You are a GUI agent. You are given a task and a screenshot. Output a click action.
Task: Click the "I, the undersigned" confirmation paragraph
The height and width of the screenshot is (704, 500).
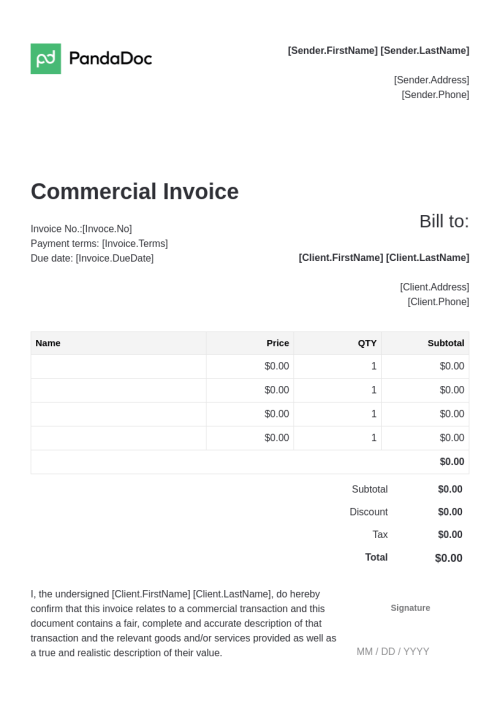(x=183, y=623)
